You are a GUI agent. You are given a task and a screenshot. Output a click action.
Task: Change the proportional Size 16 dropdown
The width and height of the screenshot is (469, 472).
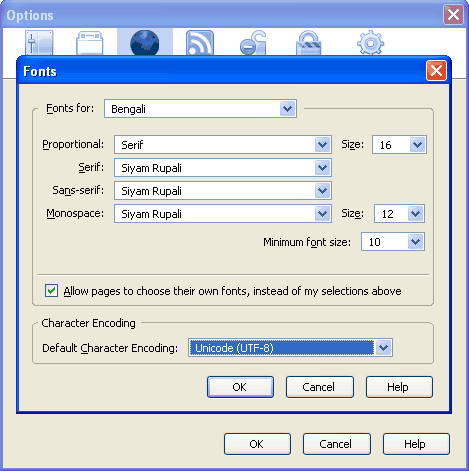coord(399,145)
